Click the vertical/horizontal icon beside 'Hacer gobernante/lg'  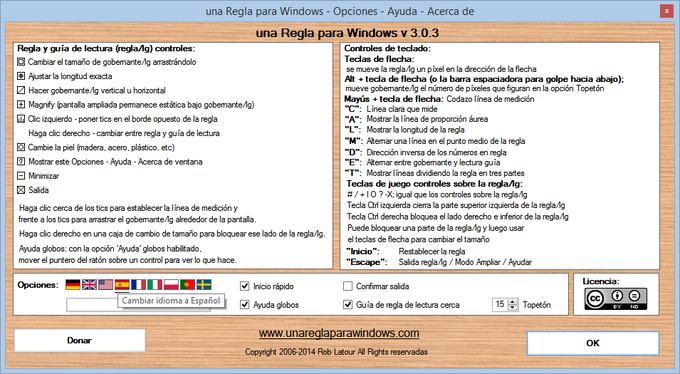(21, 90)
